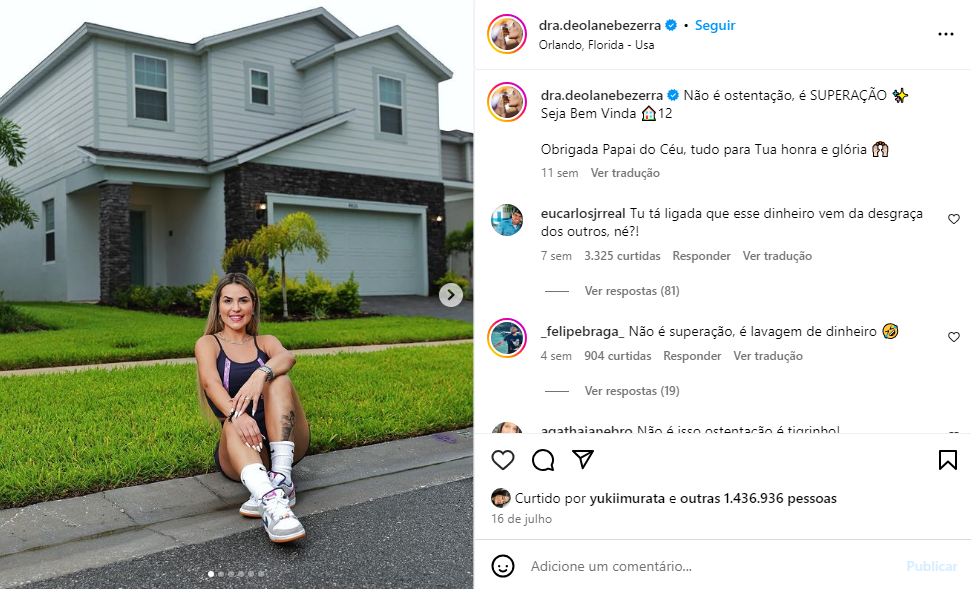Reply to the eucarlosjrreal comment
Image resolution: width=971 pixels, height=589 pixels.
[x=701, y=256]
